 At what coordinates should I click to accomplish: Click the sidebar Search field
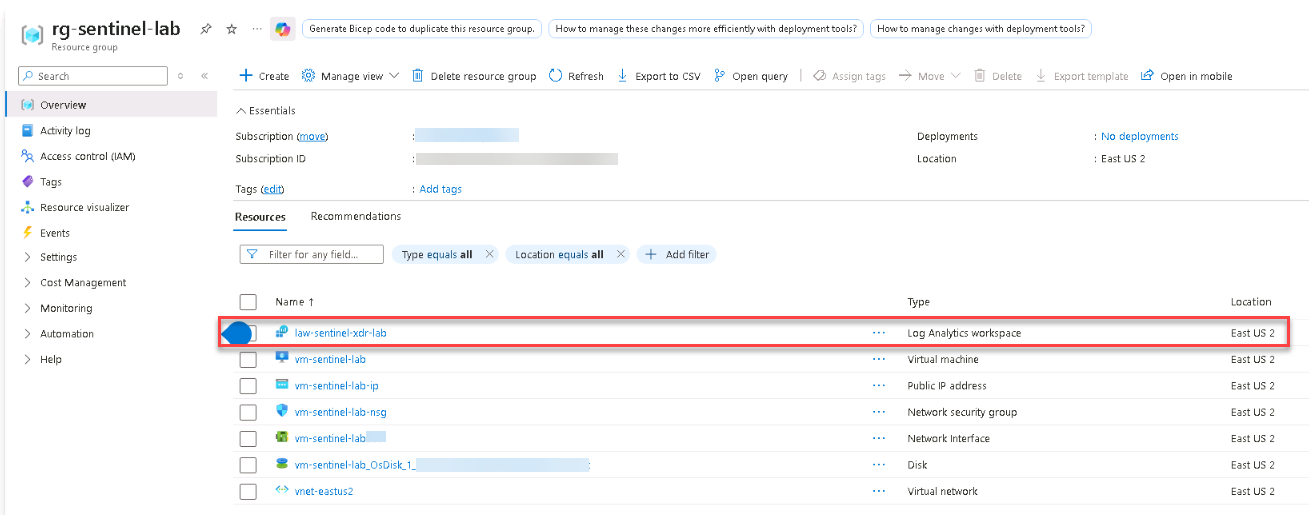tap(93, 76)
